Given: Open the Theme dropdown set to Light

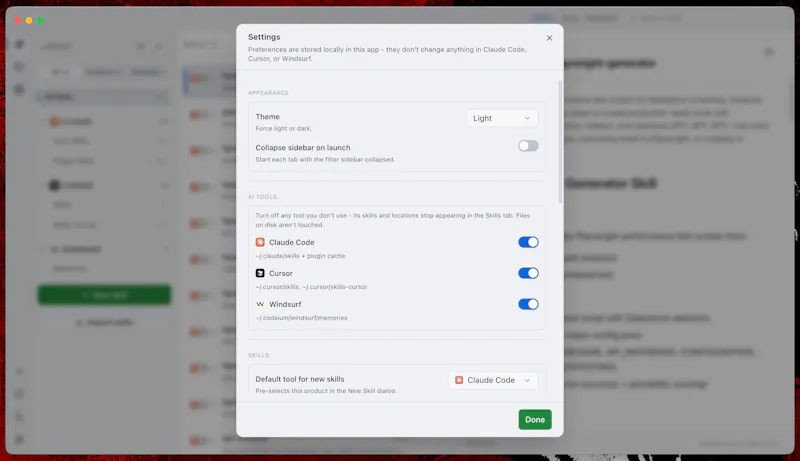Looking at the screenshot, I should 502,118.
